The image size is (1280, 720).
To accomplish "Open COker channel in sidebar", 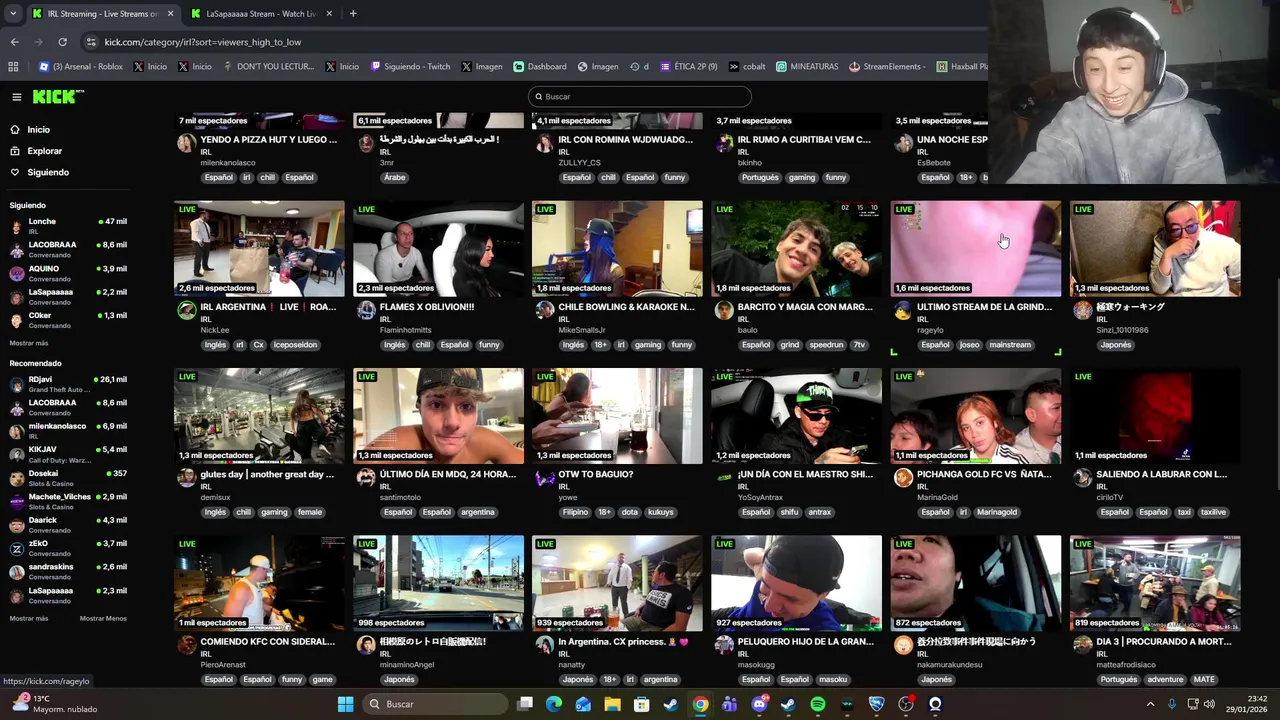I will 68,320.
